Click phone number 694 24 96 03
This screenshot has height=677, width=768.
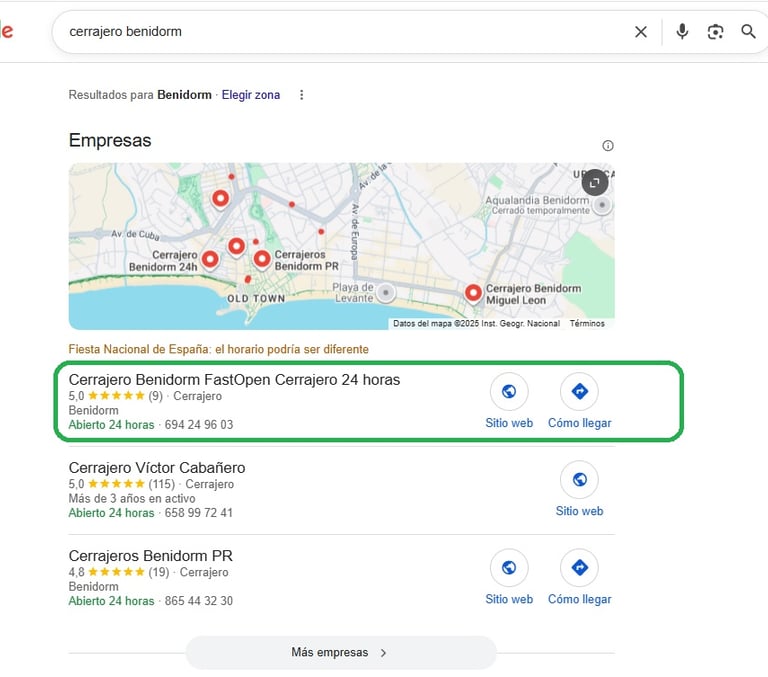[199, 425]
